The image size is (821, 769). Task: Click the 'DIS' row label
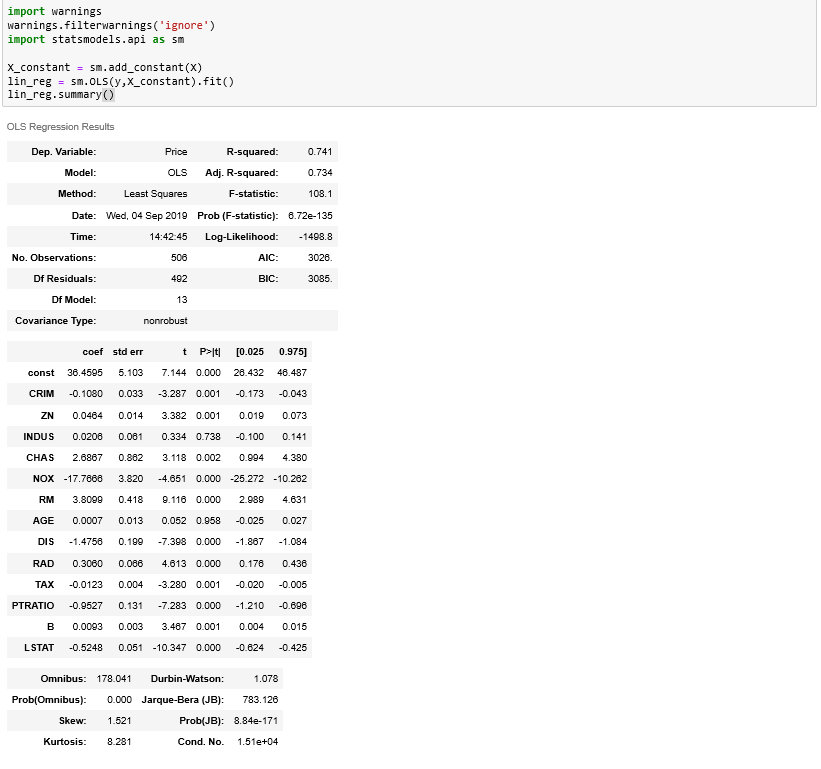46,541
